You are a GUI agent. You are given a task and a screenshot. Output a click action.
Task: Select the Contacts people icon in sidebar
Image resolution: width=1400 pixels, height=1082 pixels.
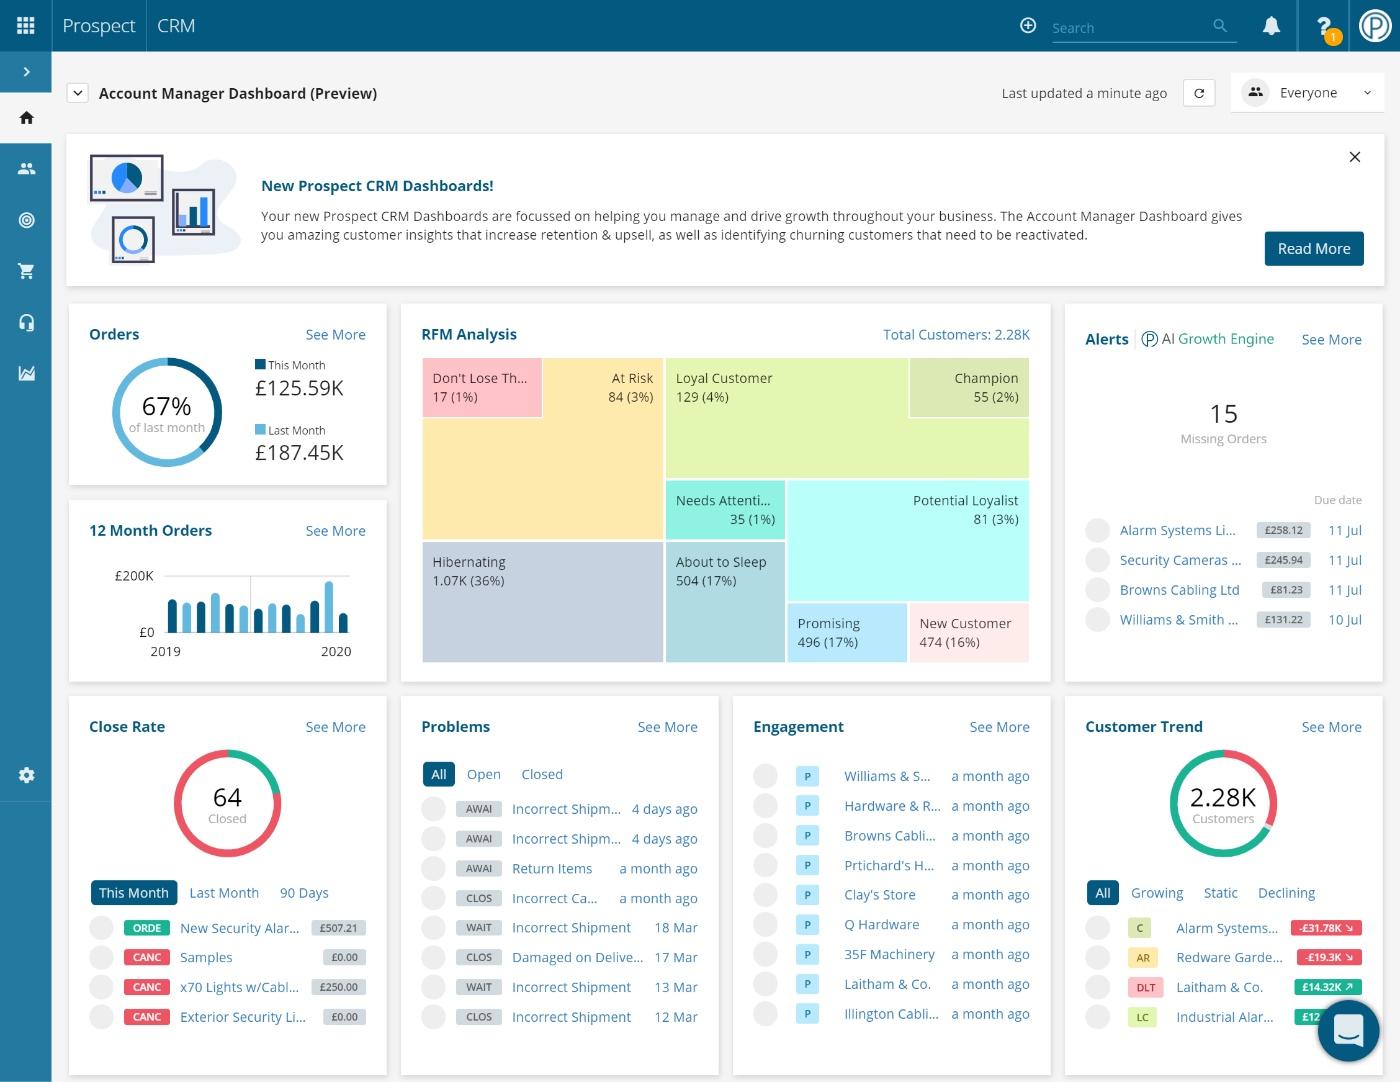click(x=26, y=168)
